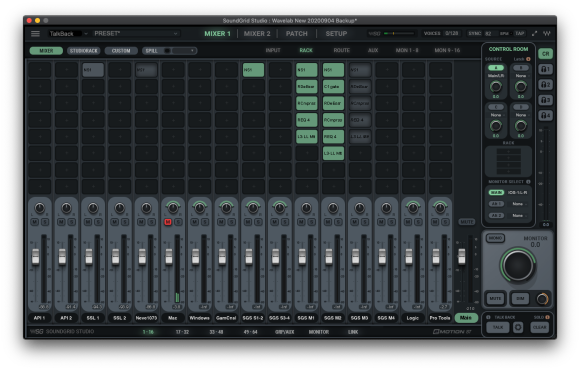The image size is (580, 370).
Task: Open REQ 4 plugin on SGS M1
Action: pyautogui.click(x=307, y=120)
